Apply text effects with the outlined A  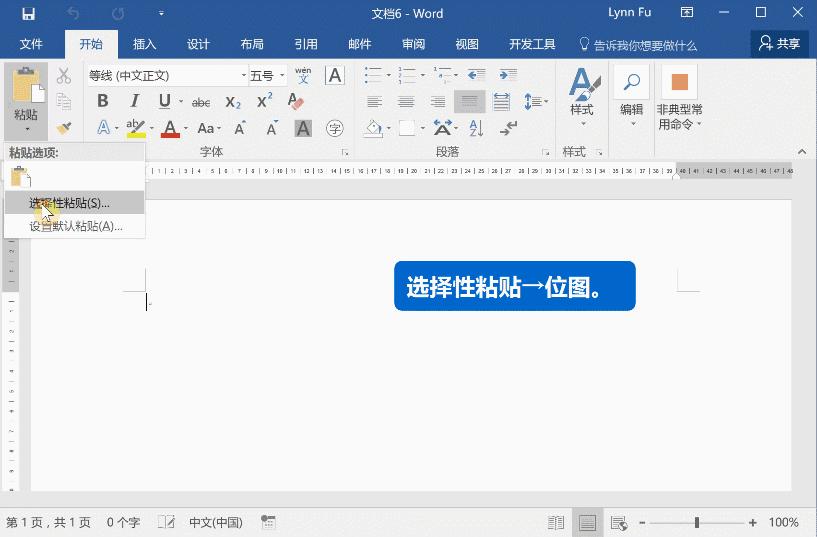(104, 128)
